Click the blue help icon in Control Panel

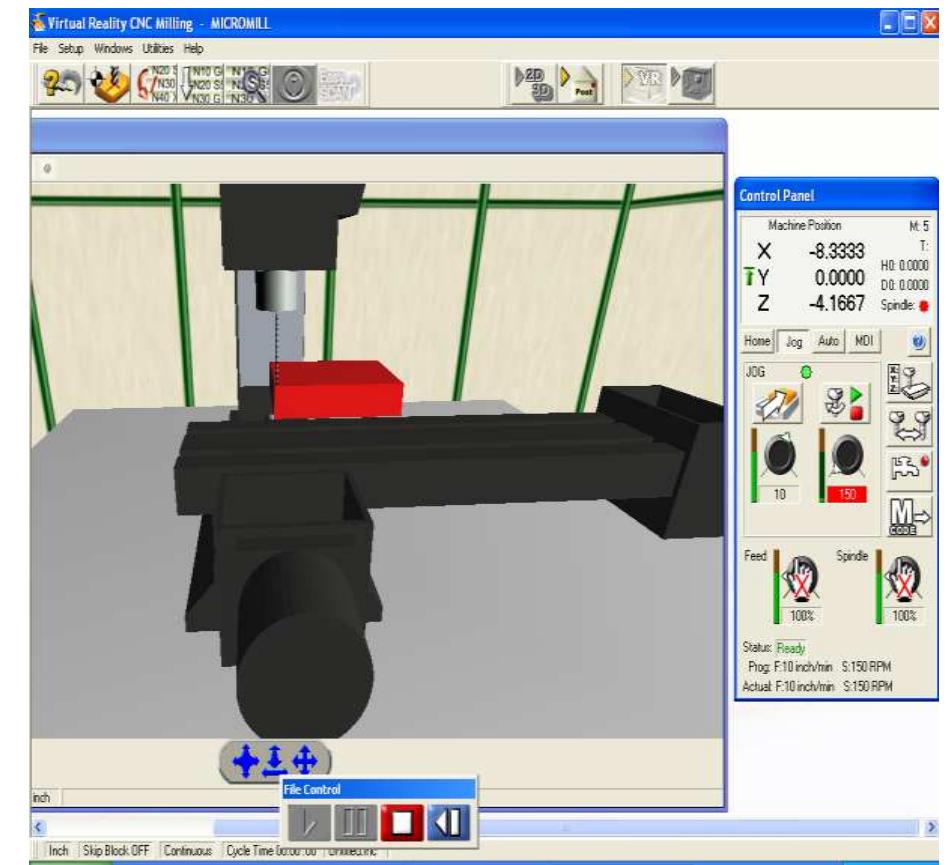coord(918,342)
